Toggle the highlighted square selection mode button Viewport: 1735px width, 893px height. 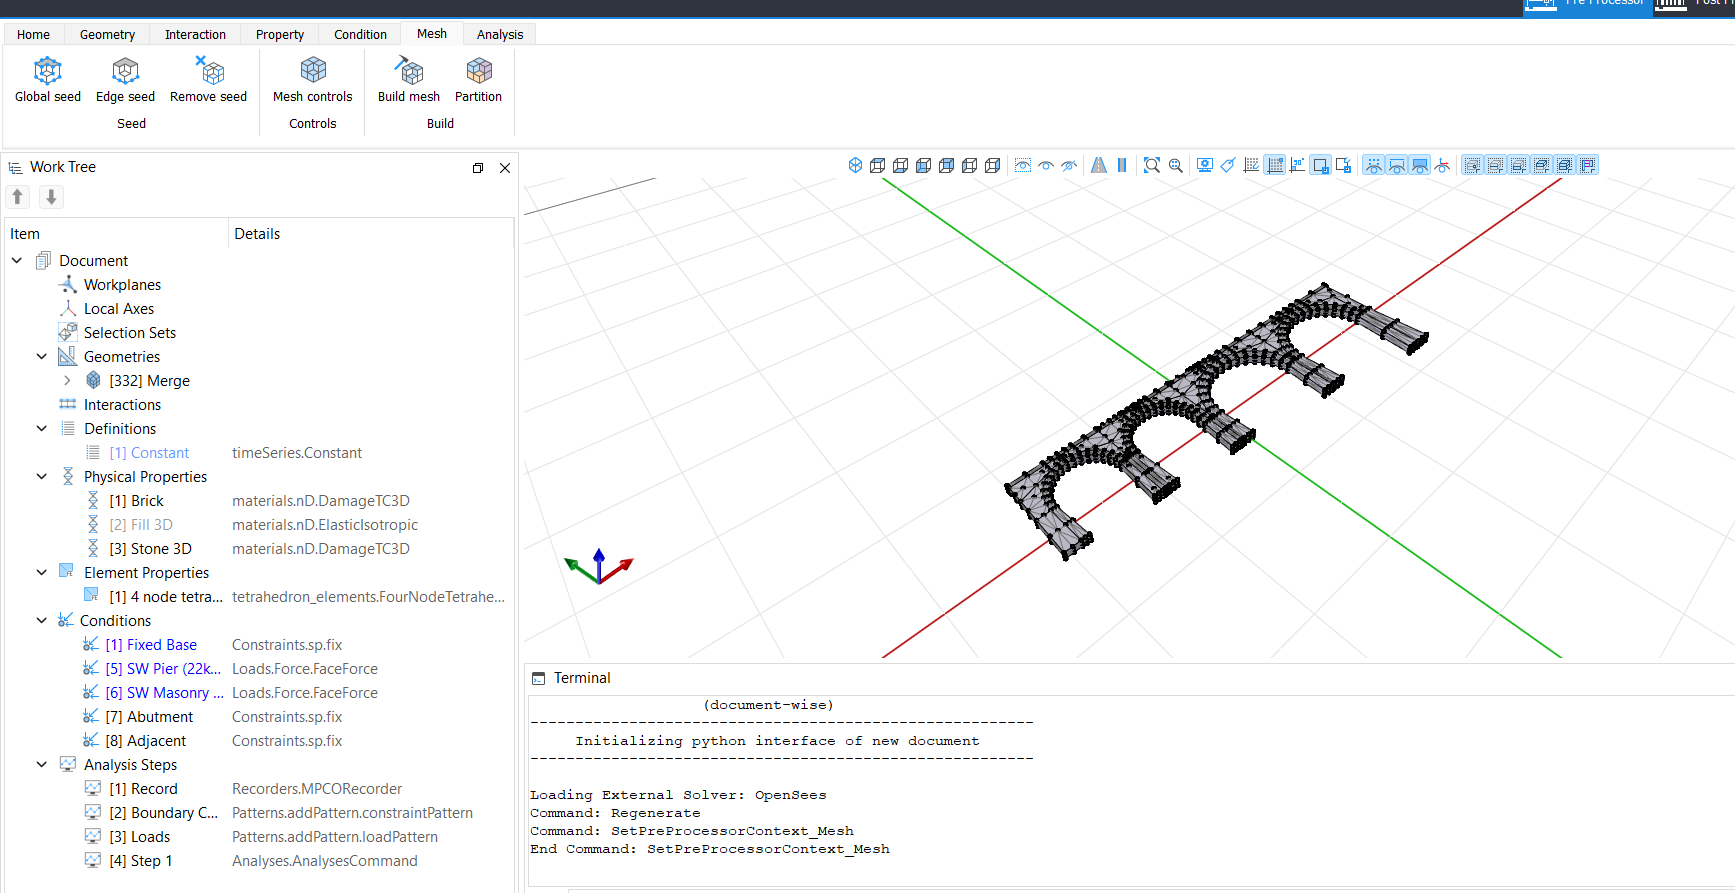[1321, 165]
